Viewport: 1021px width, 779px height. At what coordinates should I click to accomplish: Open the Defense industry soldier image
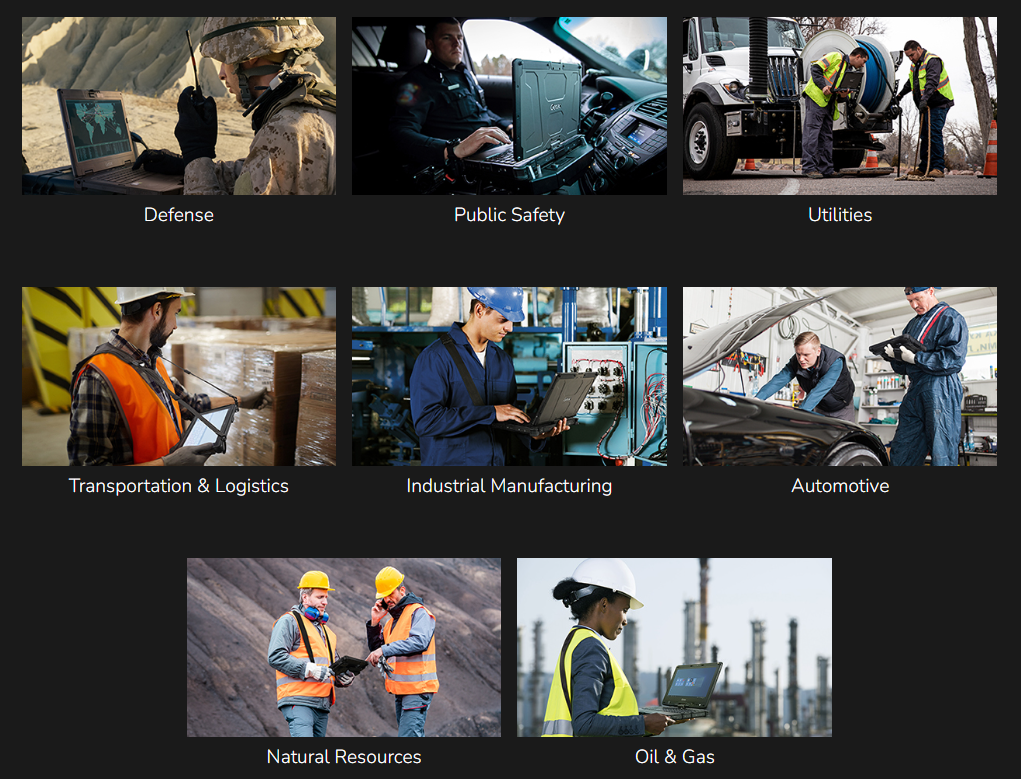pyautogui.click(x=179, y=106)
